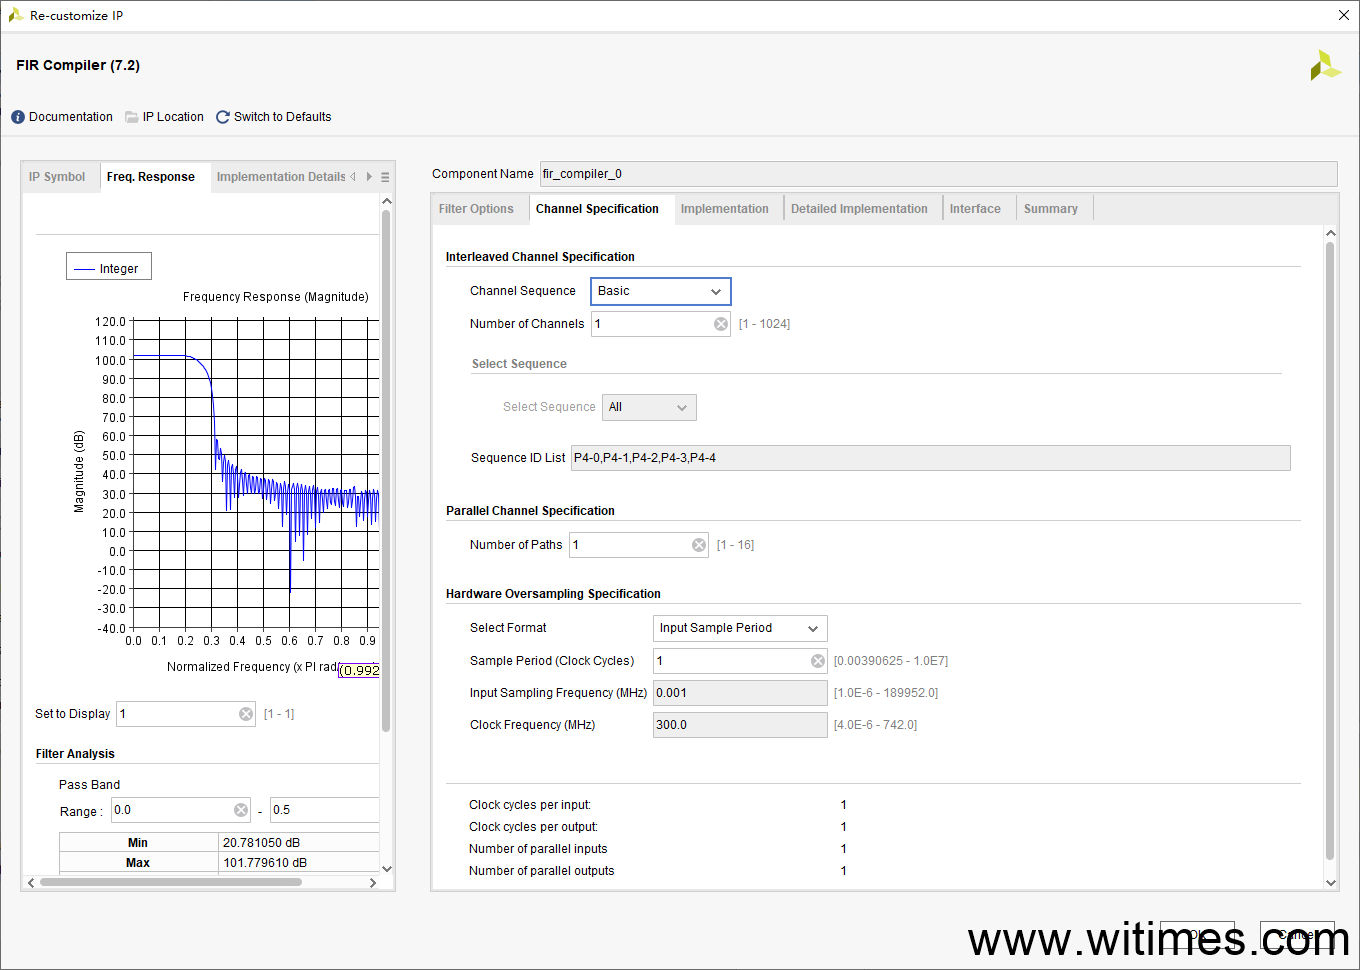Viewport: 1360px width, 970px height.
Task: Click the IP Location folder icon
Action: point(132,117)
